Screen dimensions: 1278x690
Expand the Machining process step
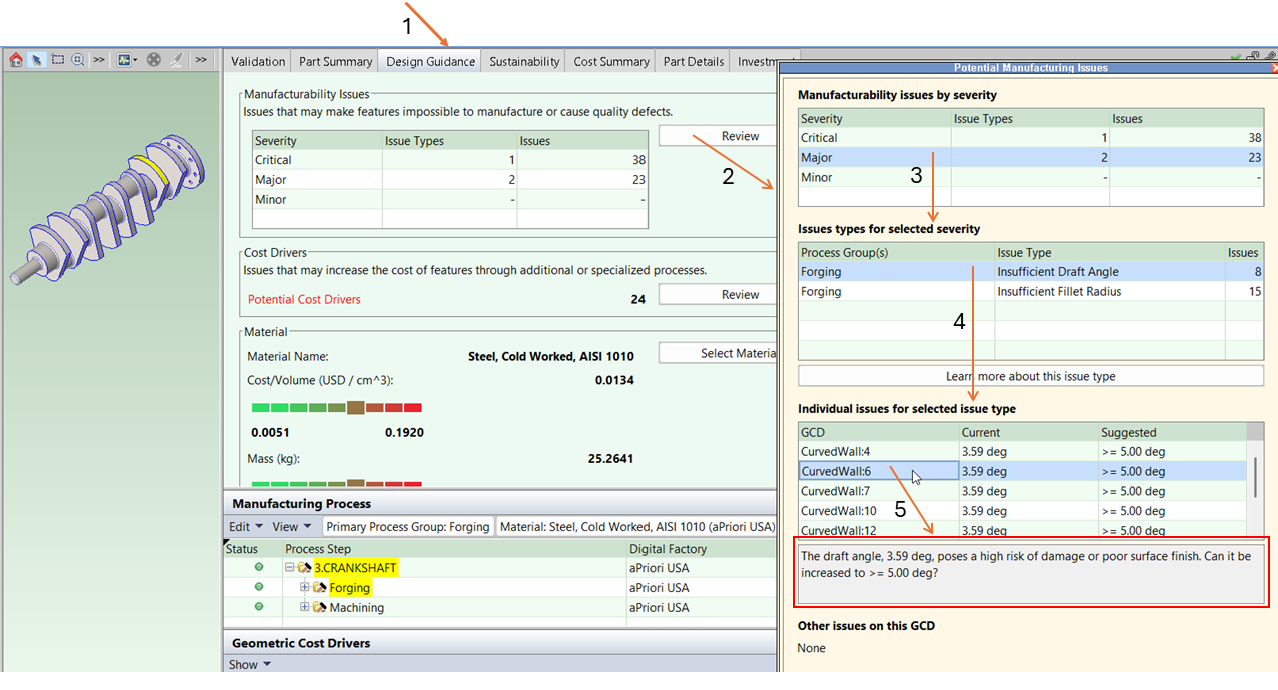[305, 607]
